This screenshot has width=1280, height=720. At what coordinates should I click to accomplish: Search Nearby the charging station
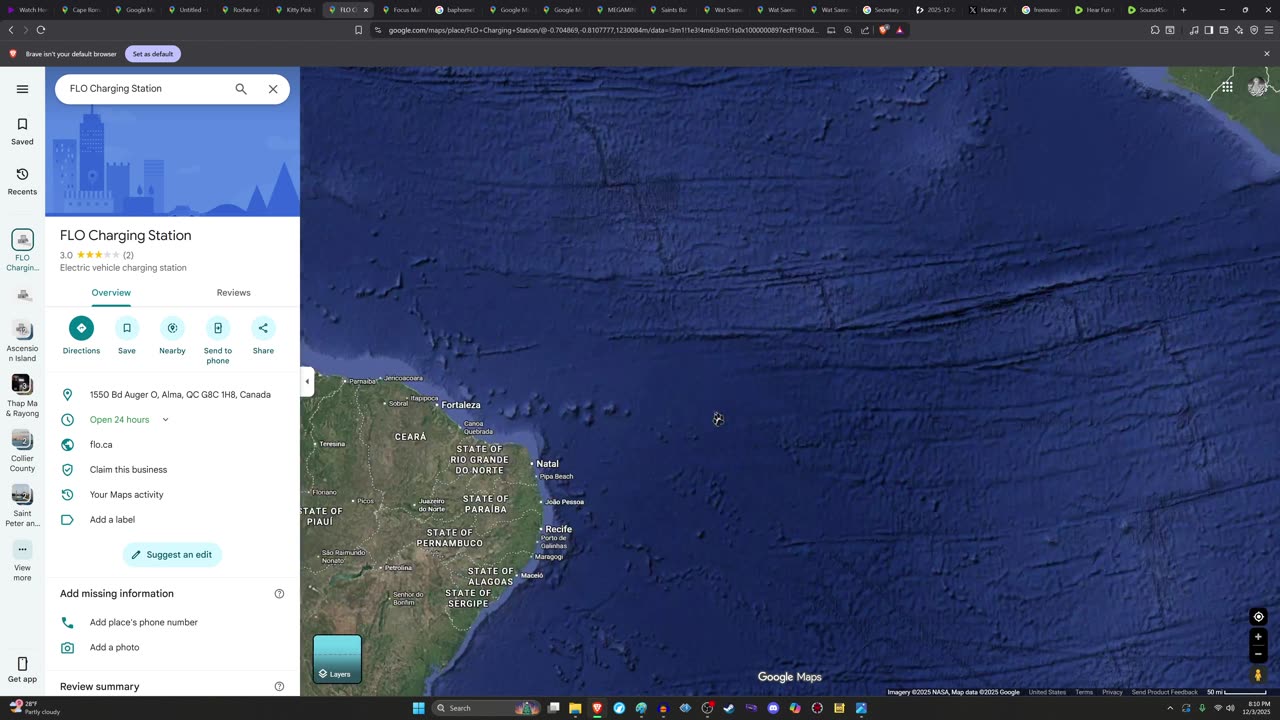point(172,336)
